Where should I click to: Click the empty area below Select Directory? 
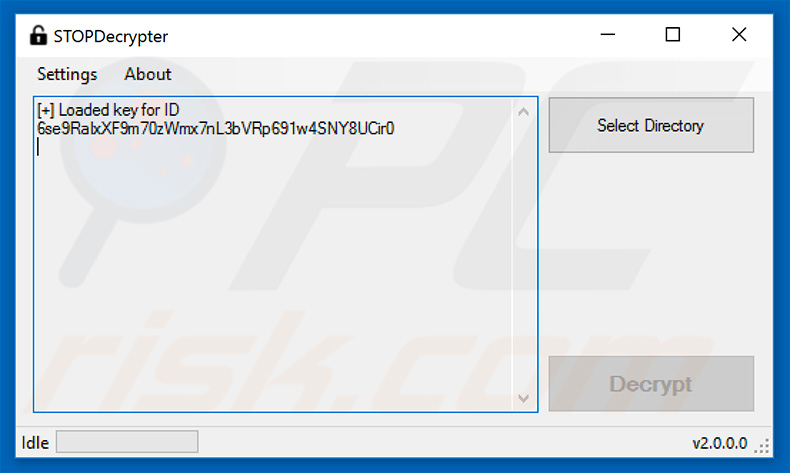(x=651, y=254)
